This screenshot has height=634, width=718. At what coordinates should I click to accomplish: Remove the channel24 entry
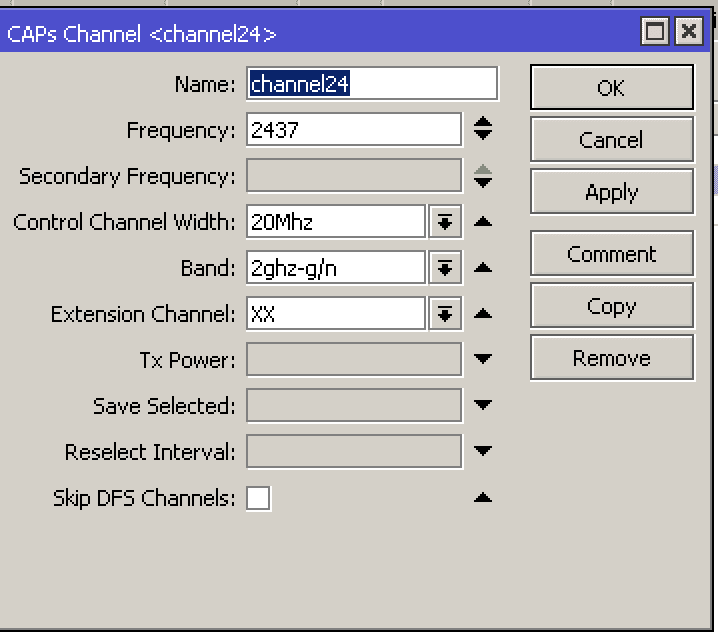(611, 358)
